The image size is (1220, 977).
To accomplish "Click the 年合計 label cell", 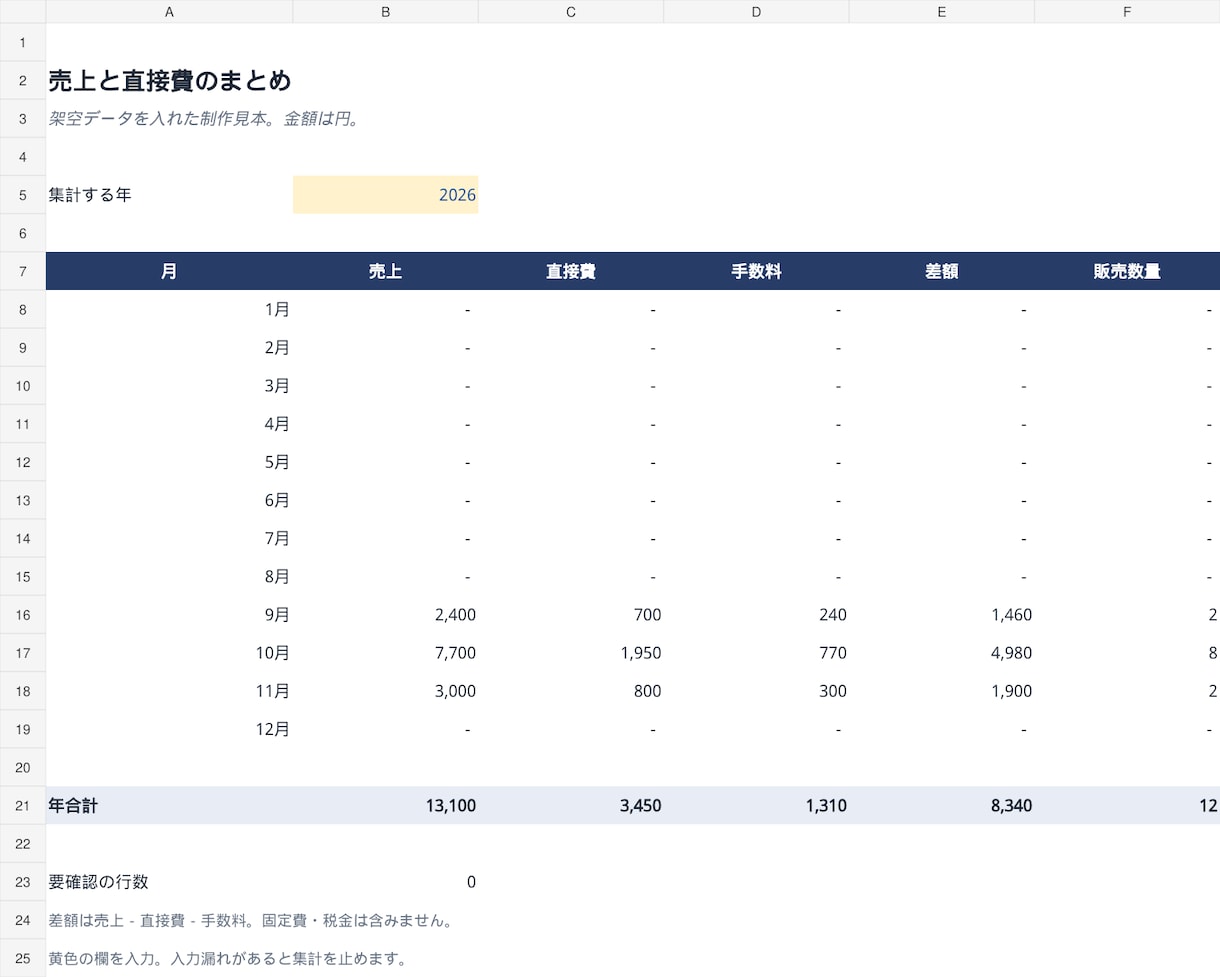I will (169, 805).
